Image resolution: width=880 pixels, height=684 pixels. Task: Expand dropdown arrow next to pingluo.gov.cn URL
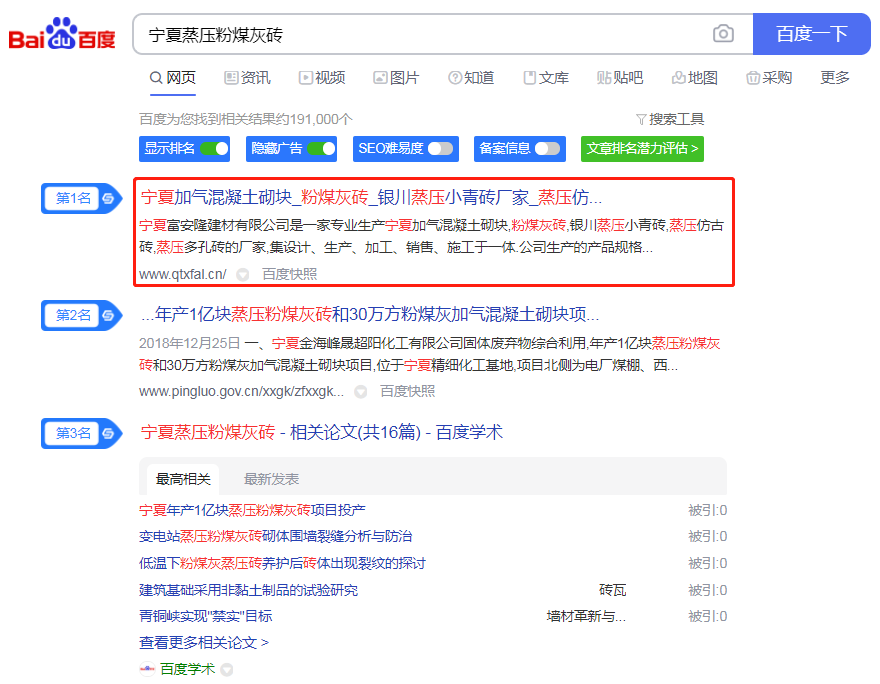tap(361, 392)
